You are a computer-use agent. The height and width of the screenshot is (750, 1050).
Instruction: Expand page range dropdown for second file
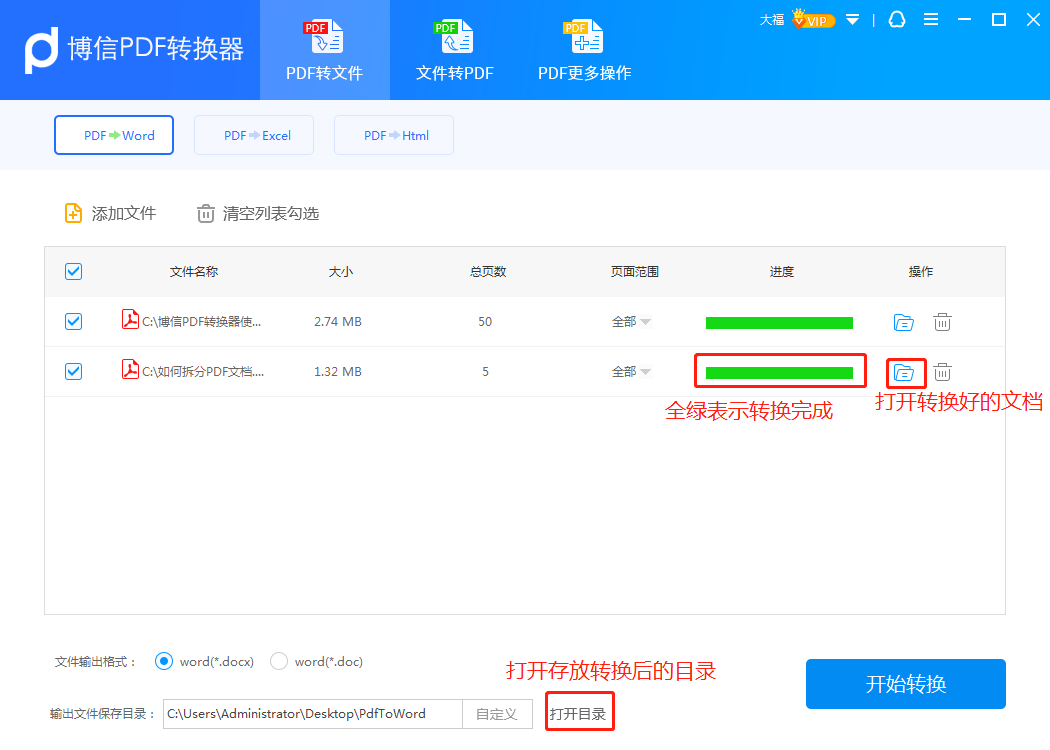point(645,372)
